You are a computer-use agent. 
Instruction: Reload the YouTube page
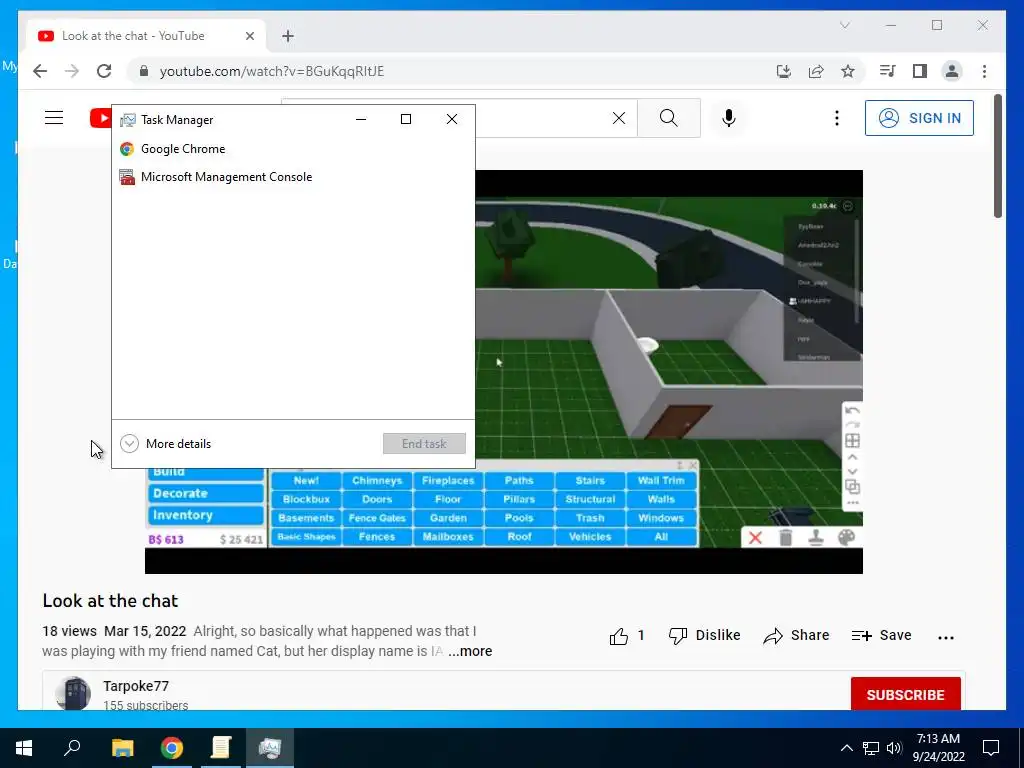pyautogui.click(x=104, y=71)
